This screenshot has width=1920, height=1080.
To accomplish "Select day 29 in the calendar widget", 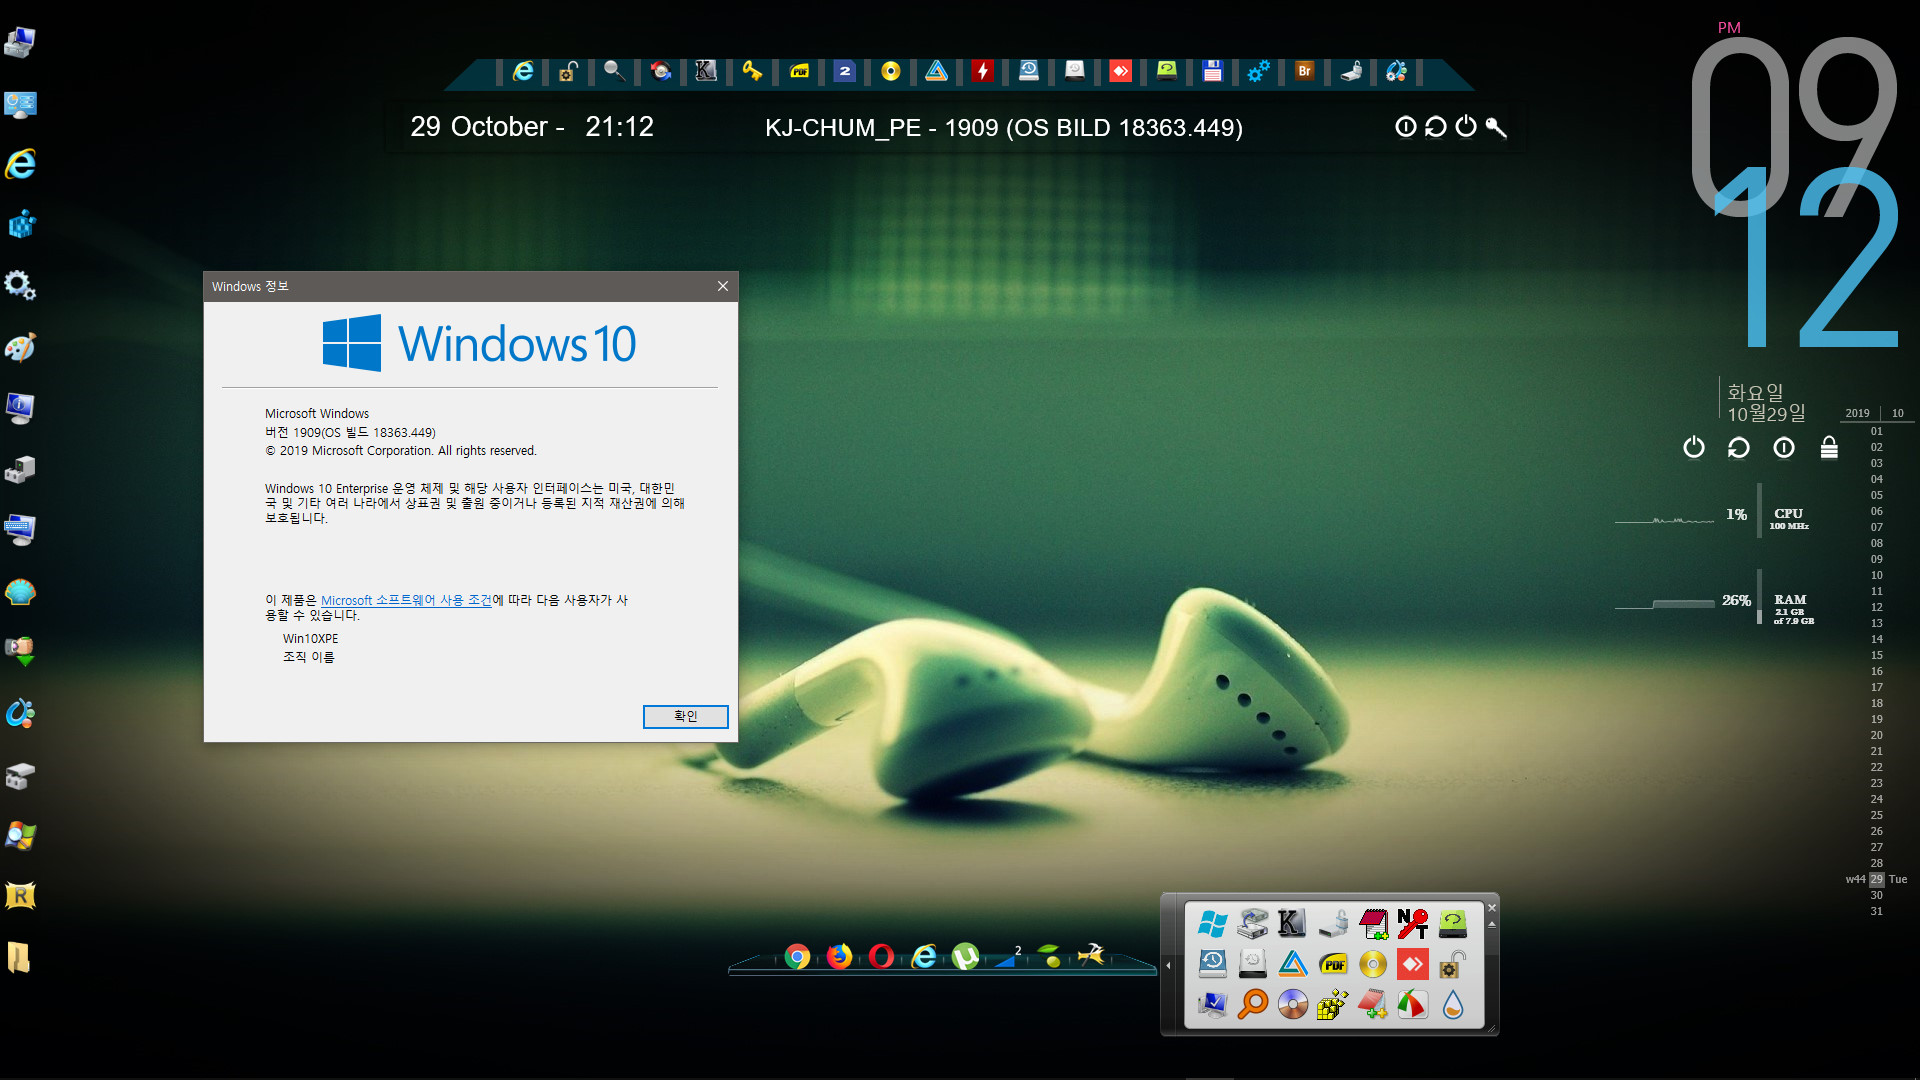I will tap(1876, 879).
